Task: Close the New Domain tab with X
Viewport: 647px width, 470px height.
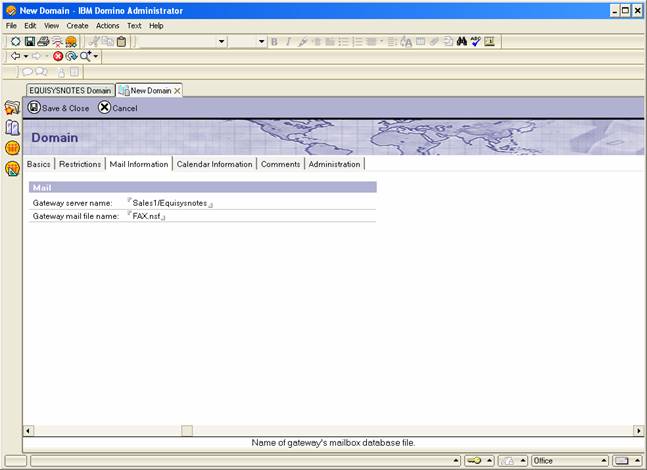Action: [177, 91]
